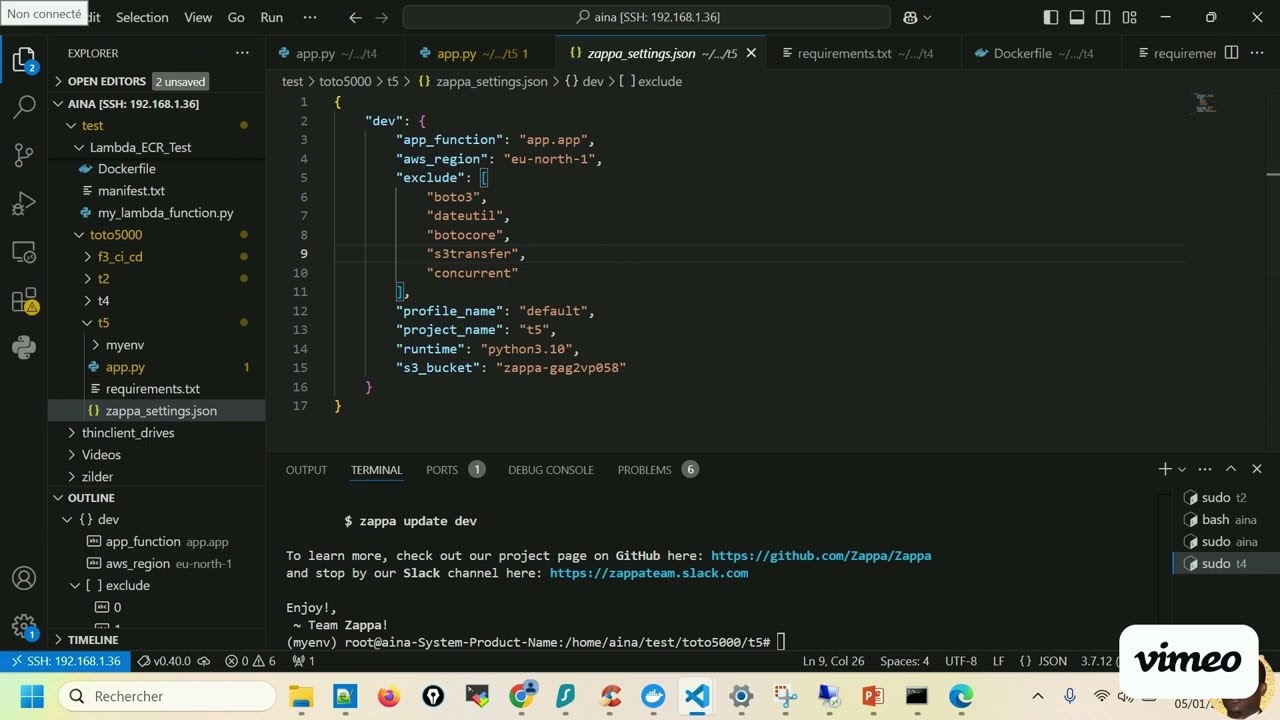Open the terminal launch profile dropdown
Viewport: 1280px width, 720px height.
(1181, 469)
